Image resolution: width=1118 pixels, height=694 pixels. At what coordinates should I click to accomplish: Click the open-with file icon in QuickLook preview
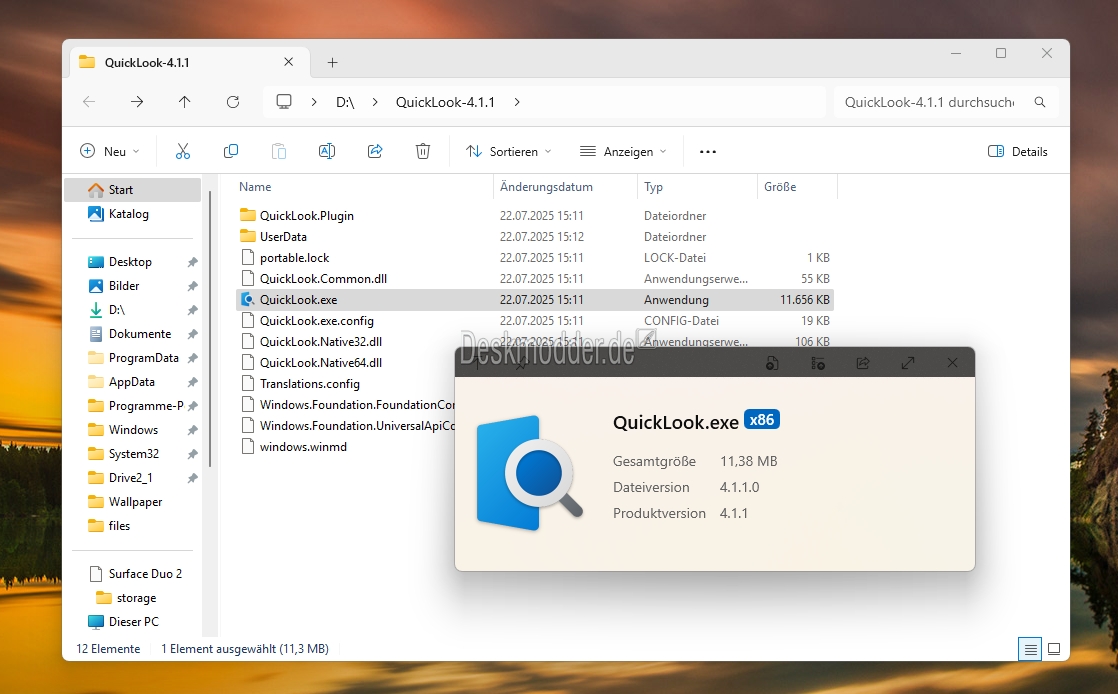point(772,363)
